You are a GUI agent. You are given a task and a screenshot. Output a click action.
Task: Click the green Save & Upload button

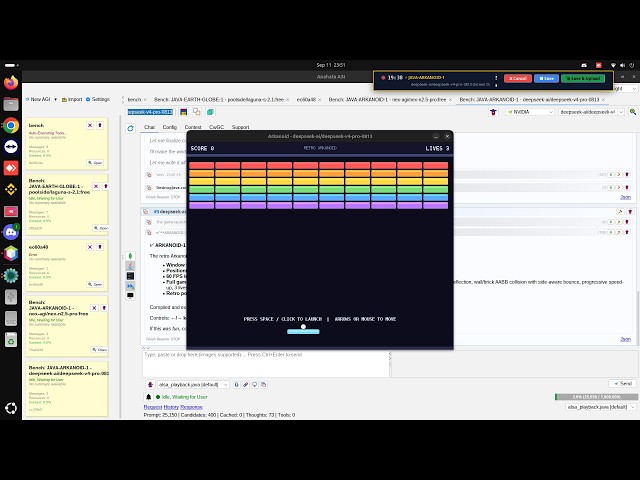click(x=583, y=78)
